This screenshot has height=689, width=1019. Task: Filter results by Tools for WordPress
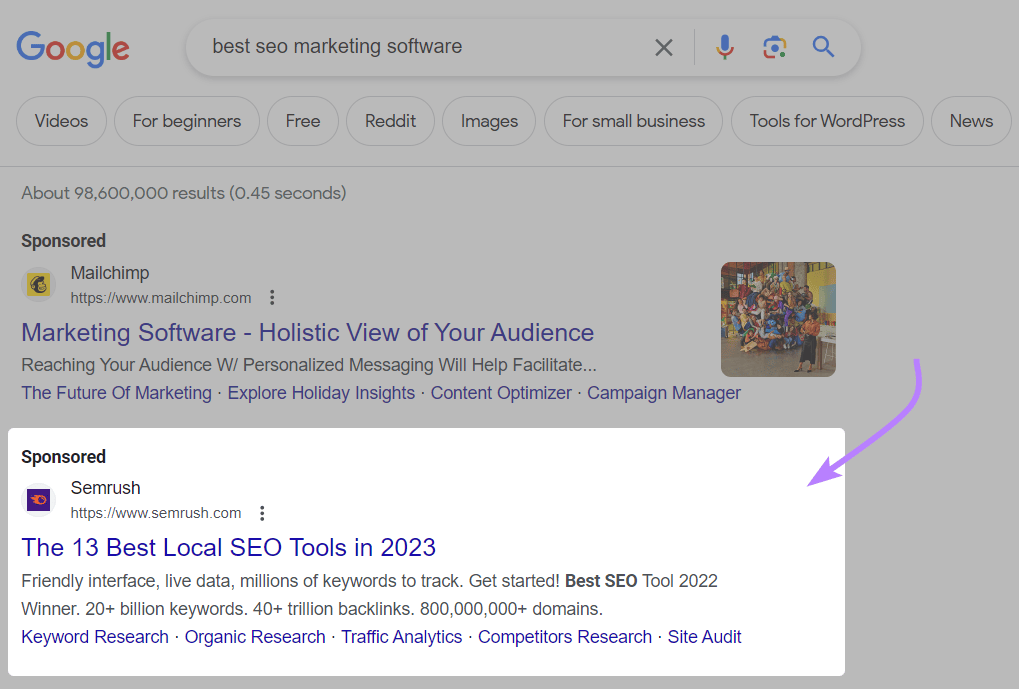point(827,121)
